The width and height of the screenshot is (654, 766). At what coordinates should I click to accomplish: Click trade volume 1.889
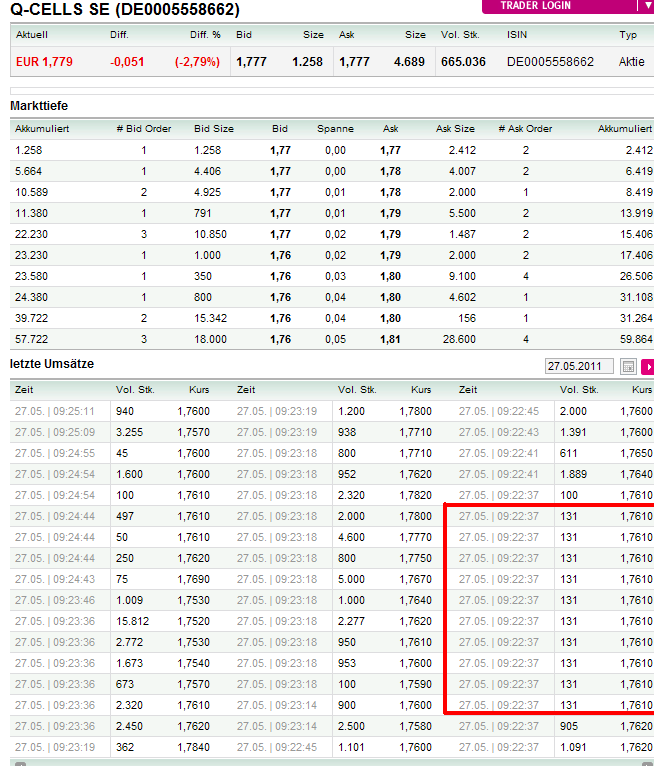click(573, 474)
